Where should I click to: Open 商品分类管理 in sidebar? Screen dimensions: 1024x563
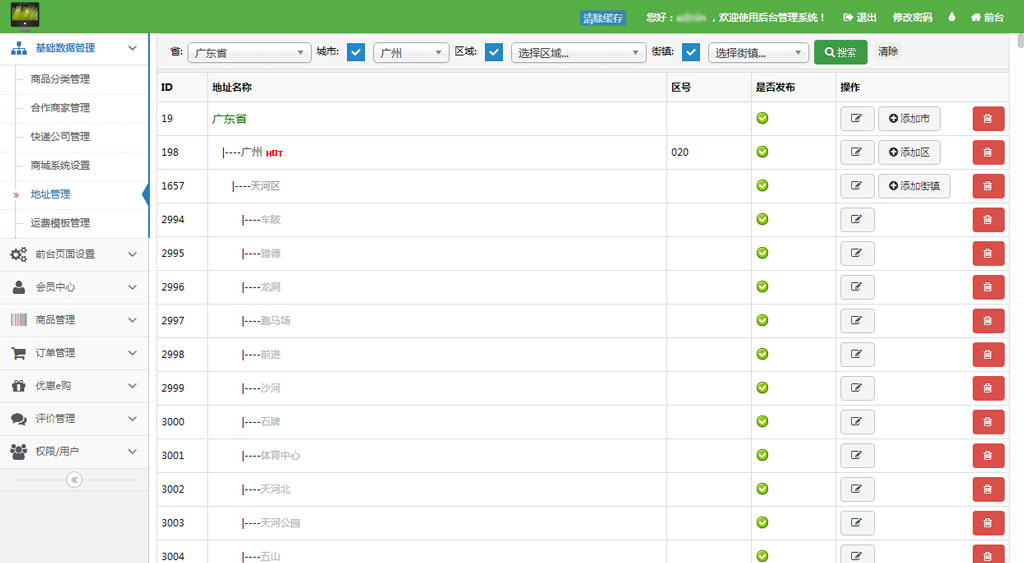(x=60, y=79)
